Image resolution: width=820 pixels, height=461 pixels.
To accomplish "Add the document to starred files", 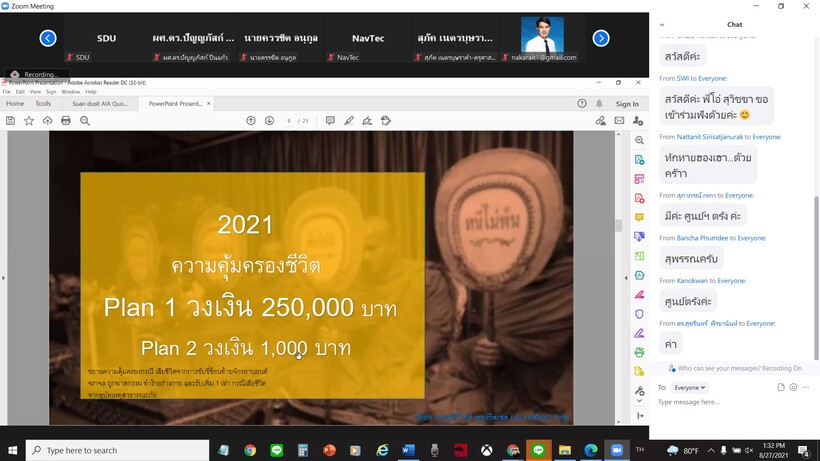I will point(29,121).
